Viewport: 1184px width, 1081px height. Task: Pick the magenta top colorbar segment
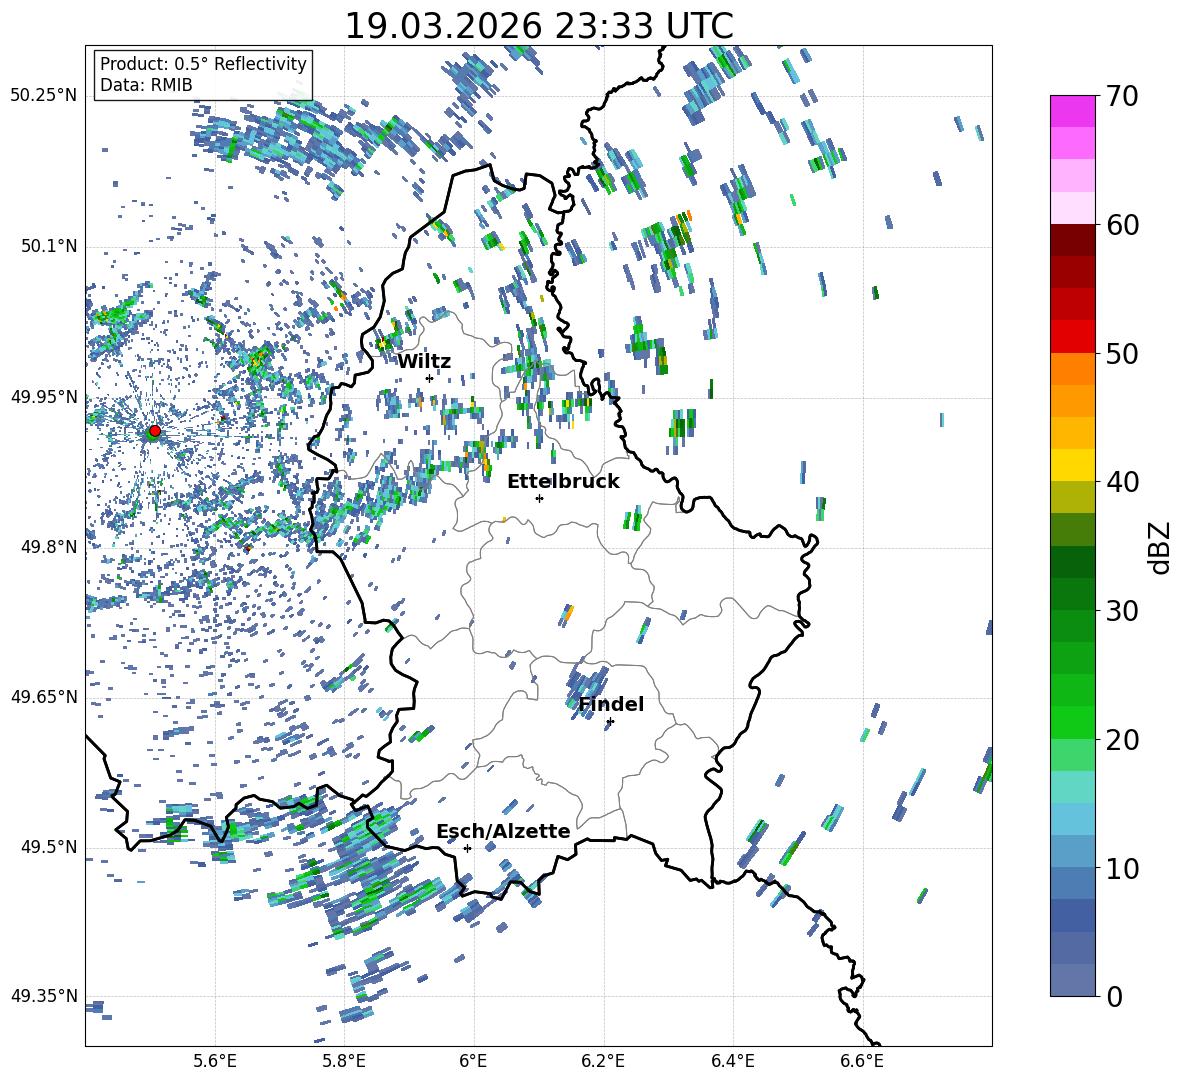tap(1073, 111)
